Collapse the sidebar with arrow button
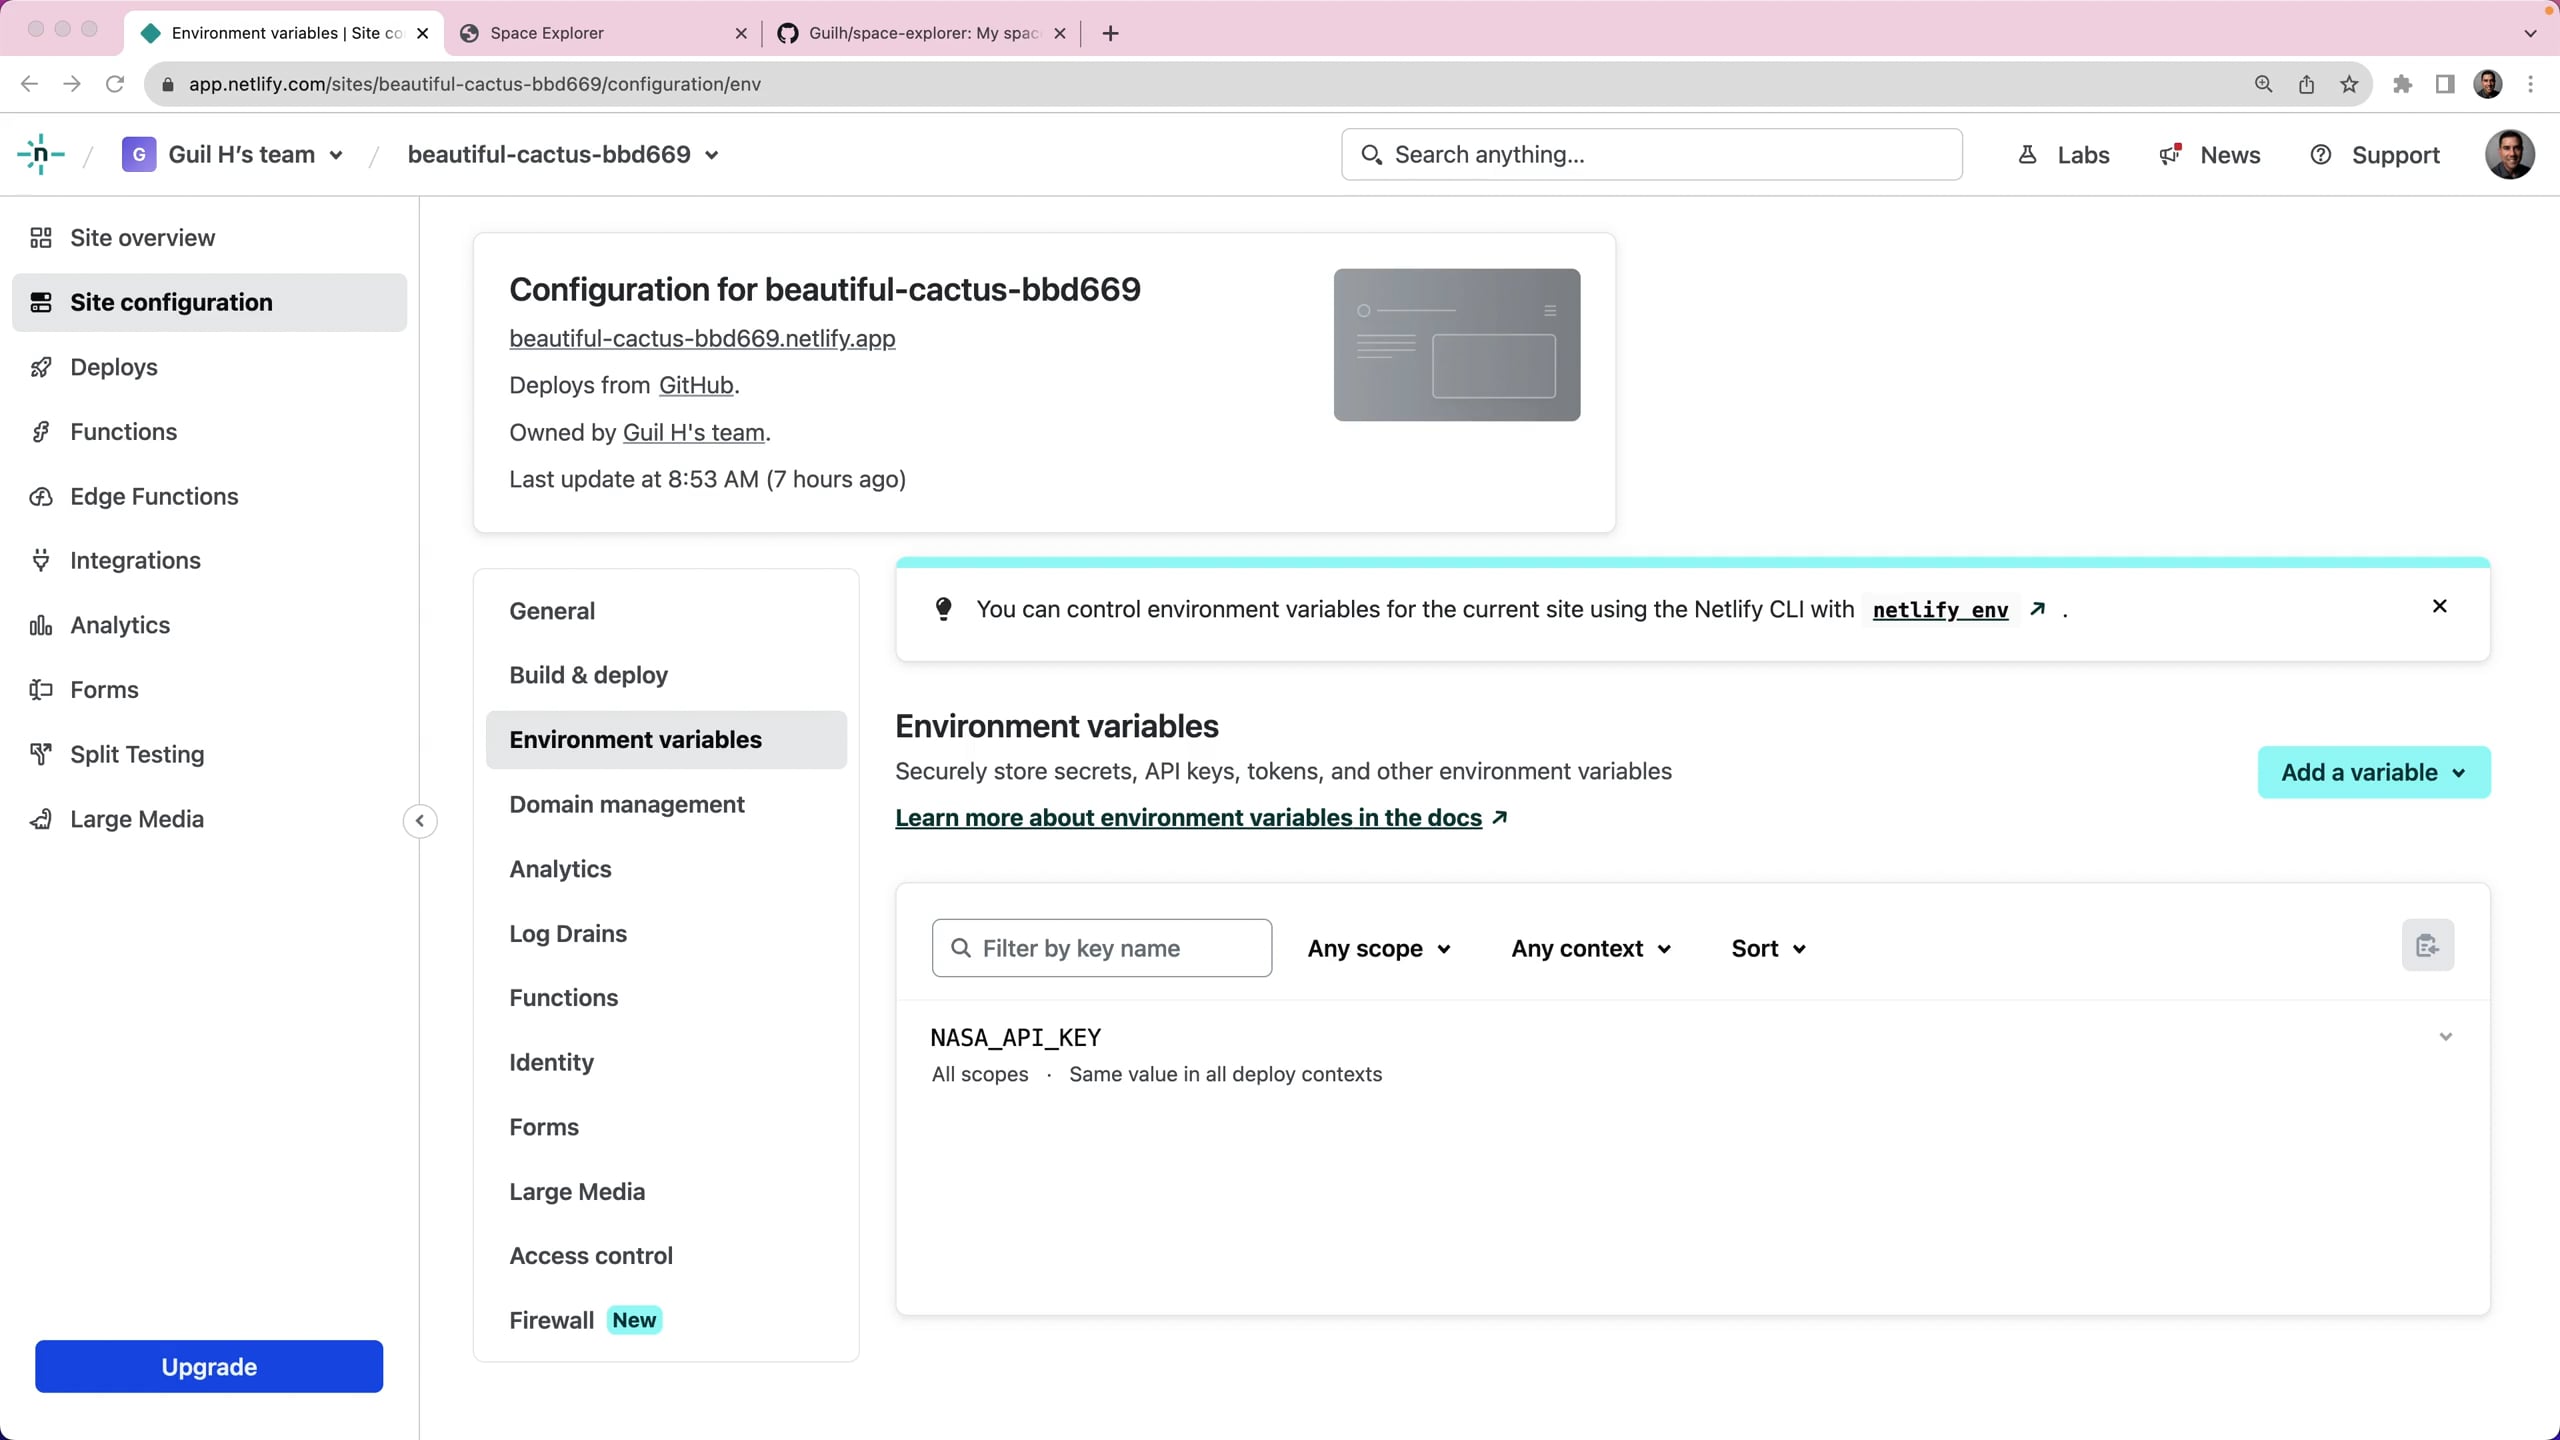The height and width of the screenshot is (1440, 2560). 420,821
